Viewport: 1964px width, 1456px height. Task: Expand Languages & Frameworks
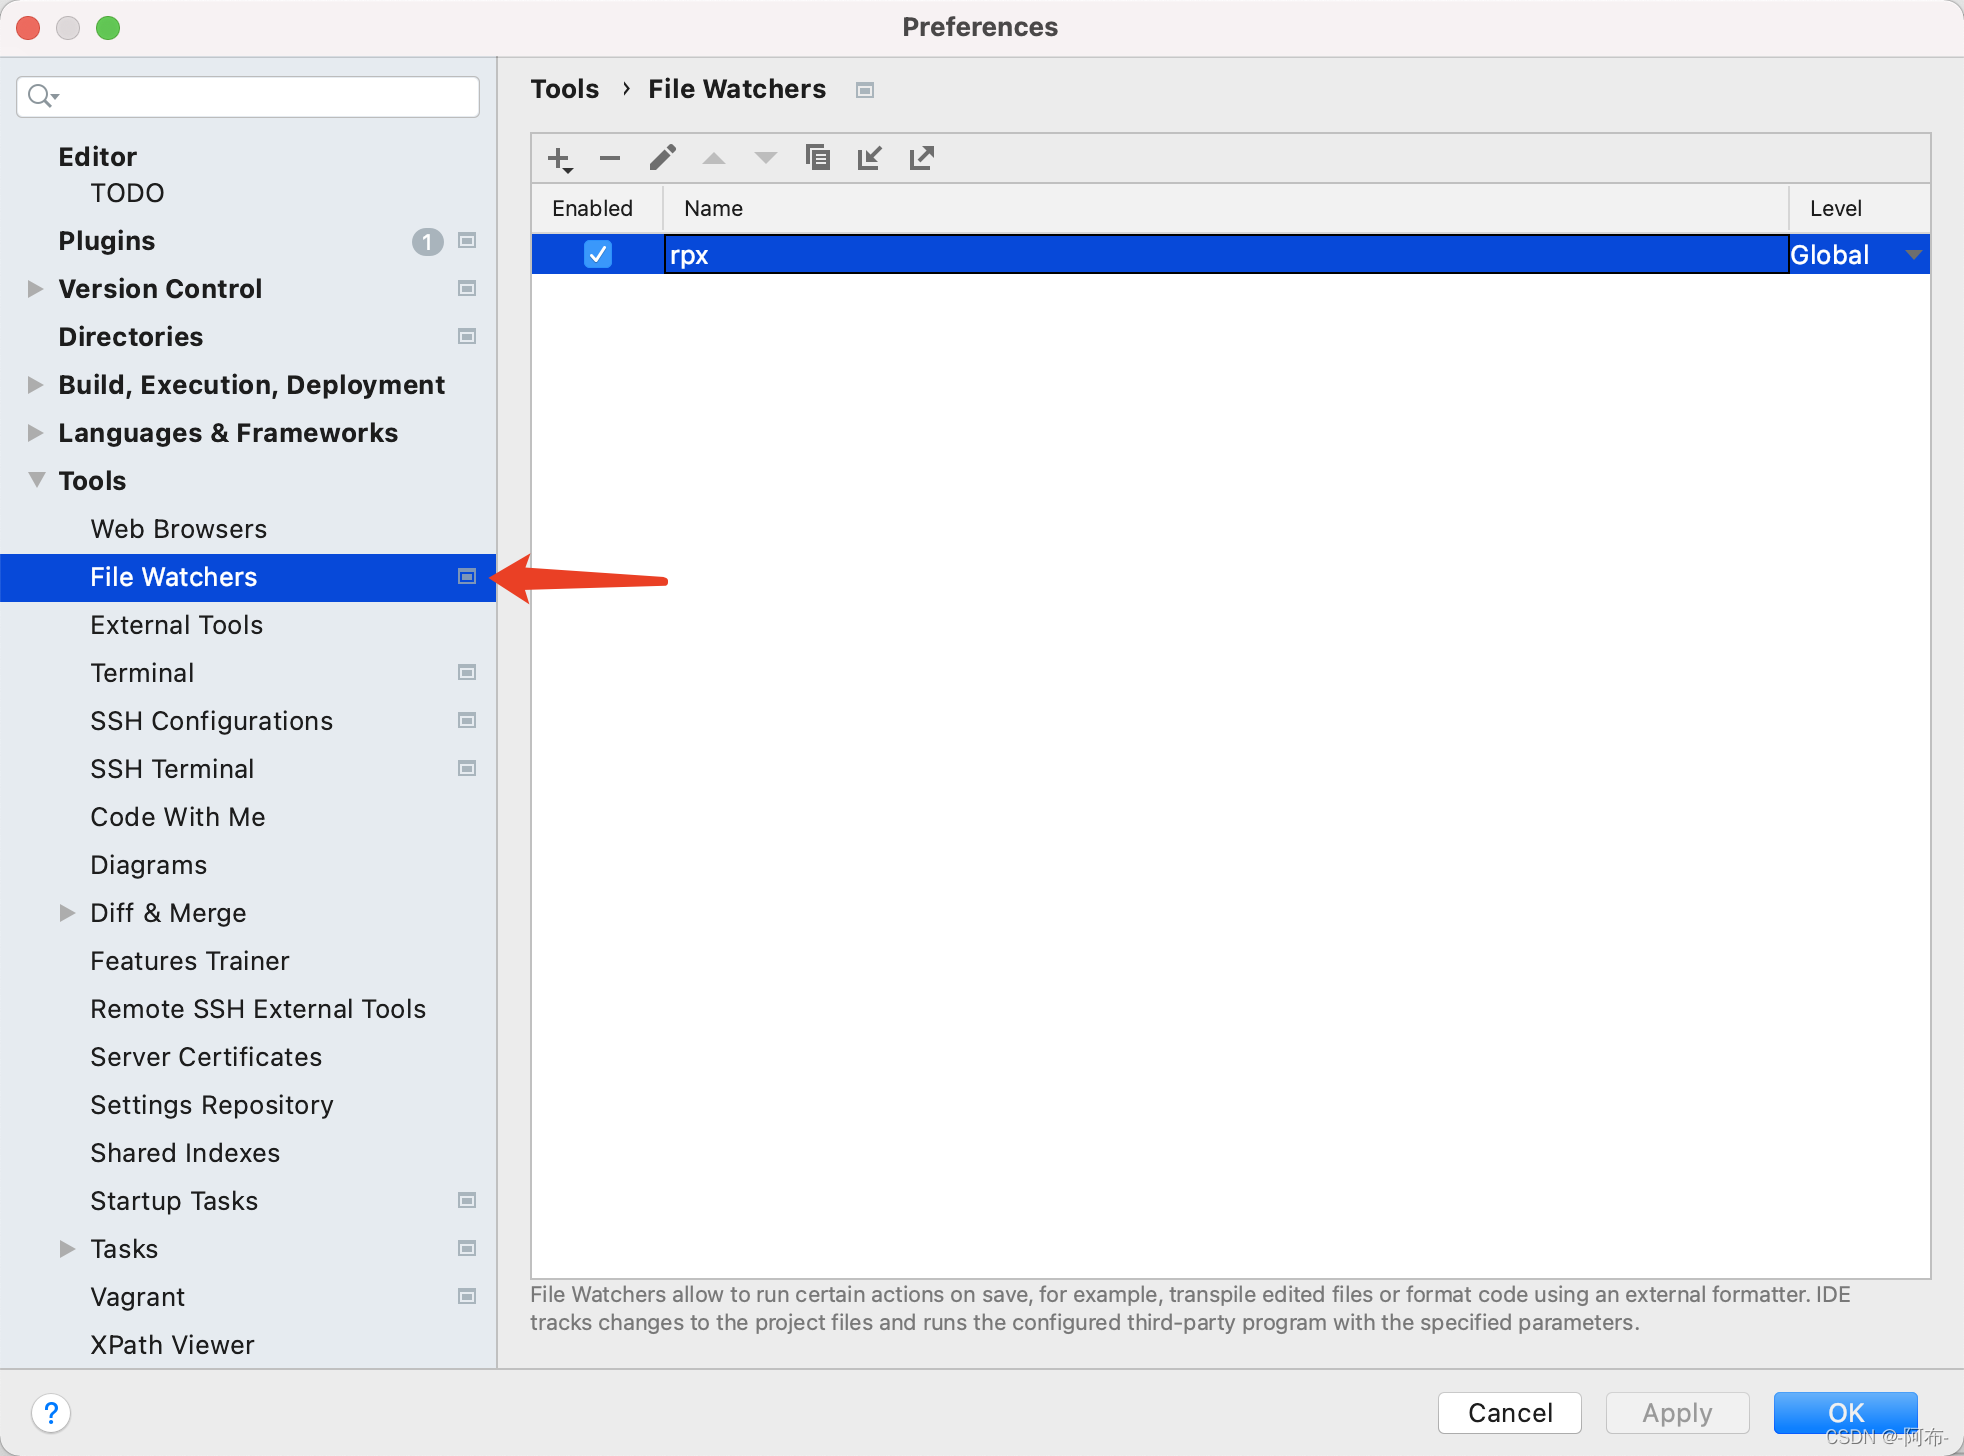(36, 432)
